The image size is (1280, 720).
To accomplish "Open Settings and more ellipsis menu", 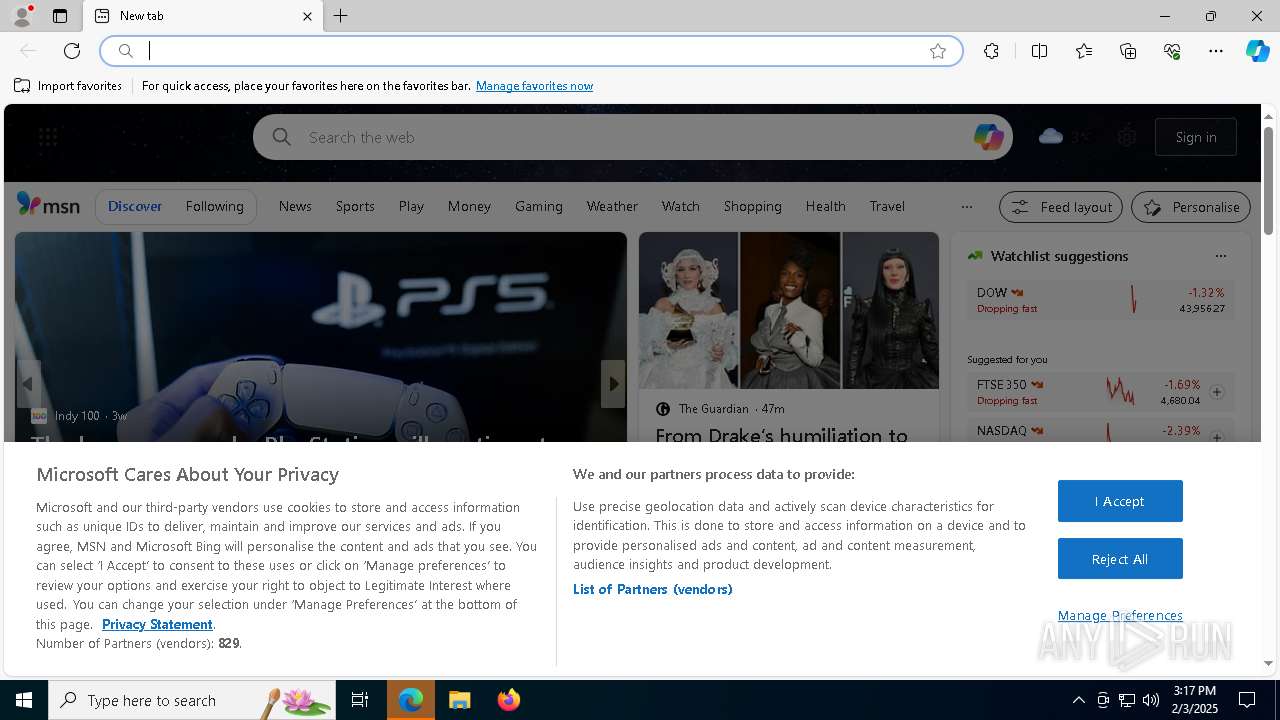I will coord(1216,51).
